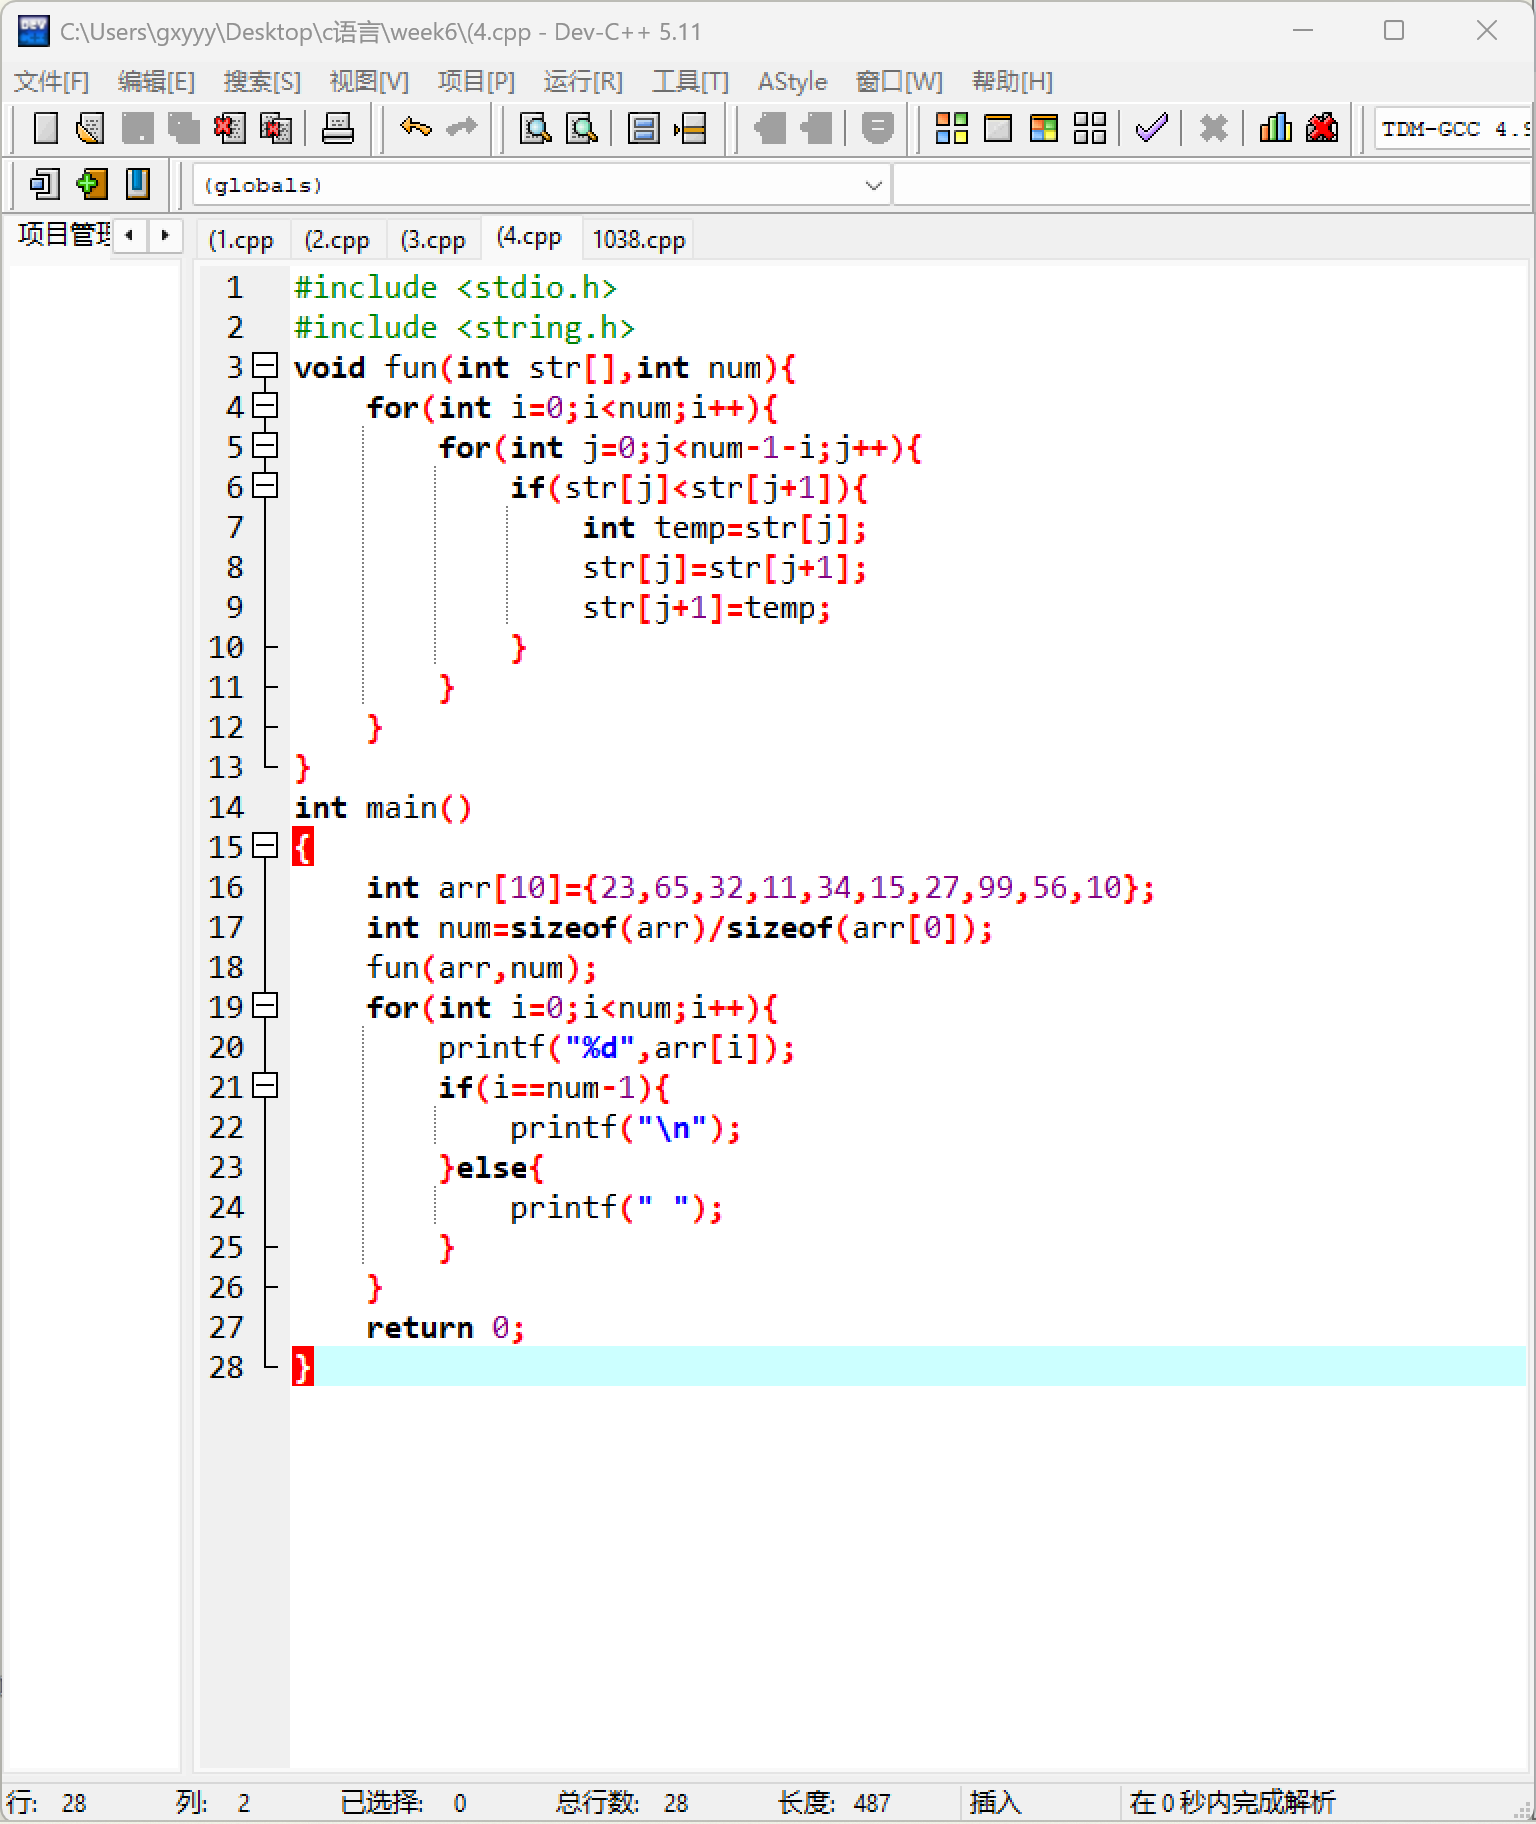This screenshot has width=1536, height=1824.
Task: Click the code line return 0;
Action: [445, 1327]
